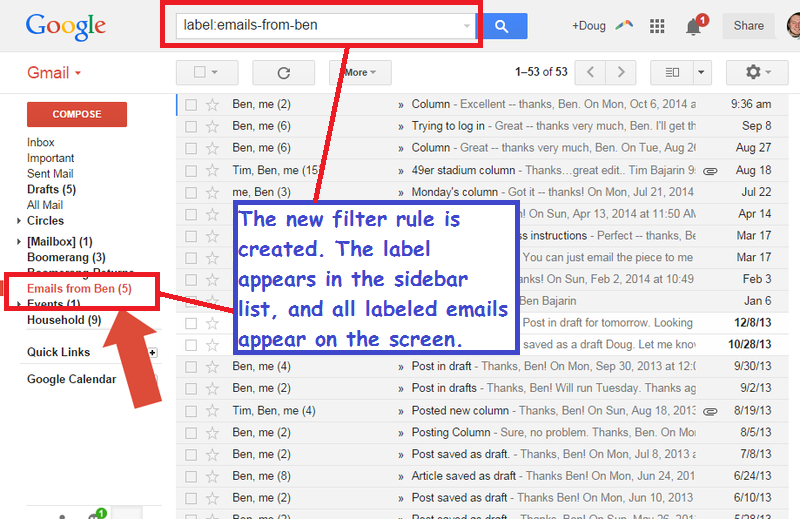Check the Article saved as draft box
800x519 pixels.
191,477
